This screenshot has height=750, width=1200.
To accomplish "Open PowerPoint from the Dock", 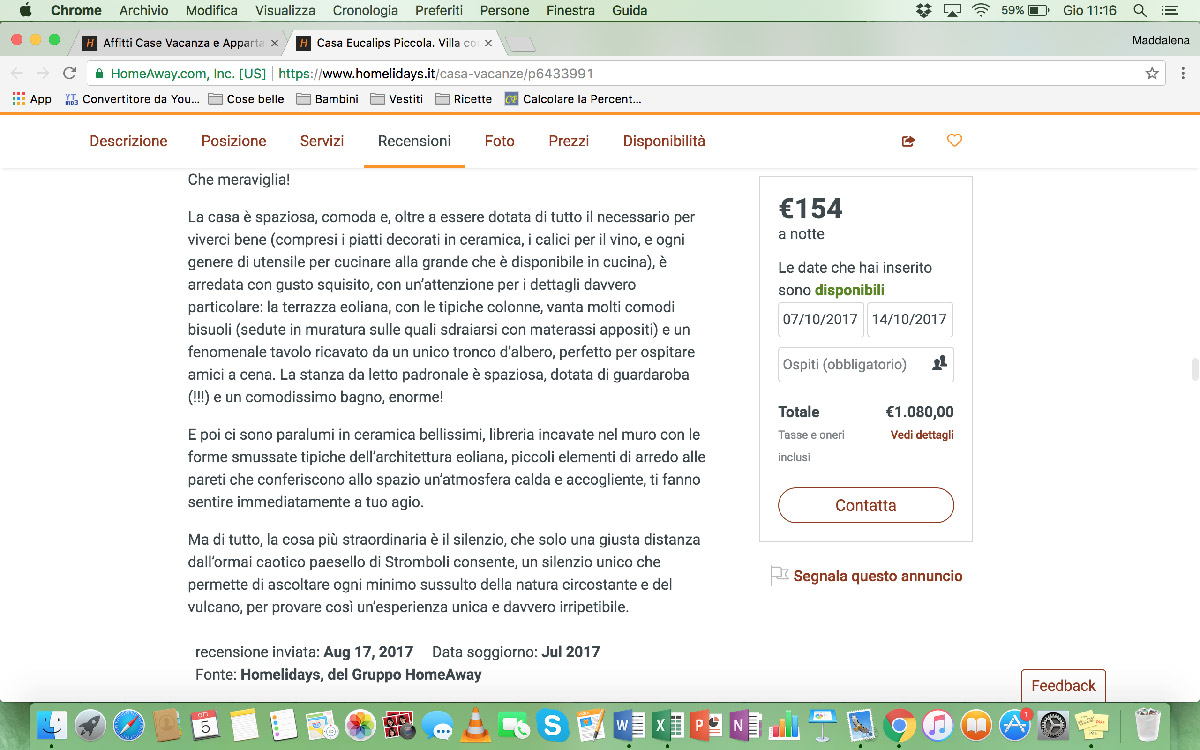I will [706, 724].
